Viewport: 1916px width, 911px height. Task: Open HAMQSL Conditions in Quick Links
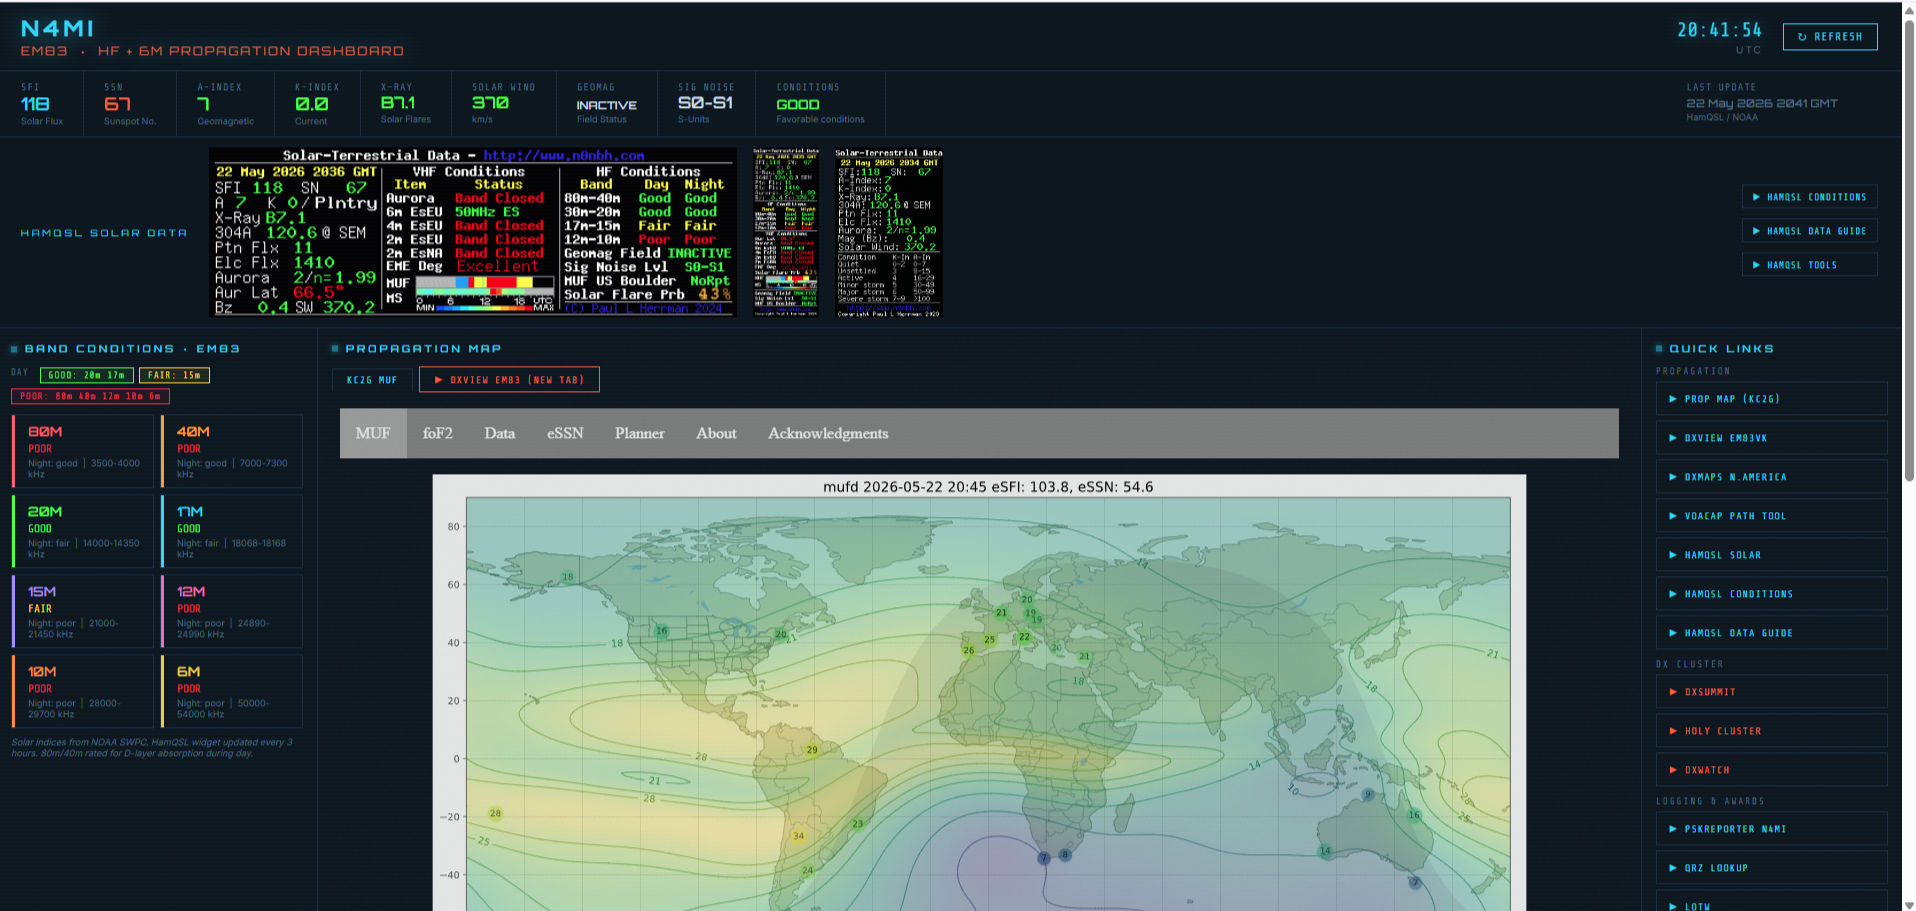[1771, 594]
